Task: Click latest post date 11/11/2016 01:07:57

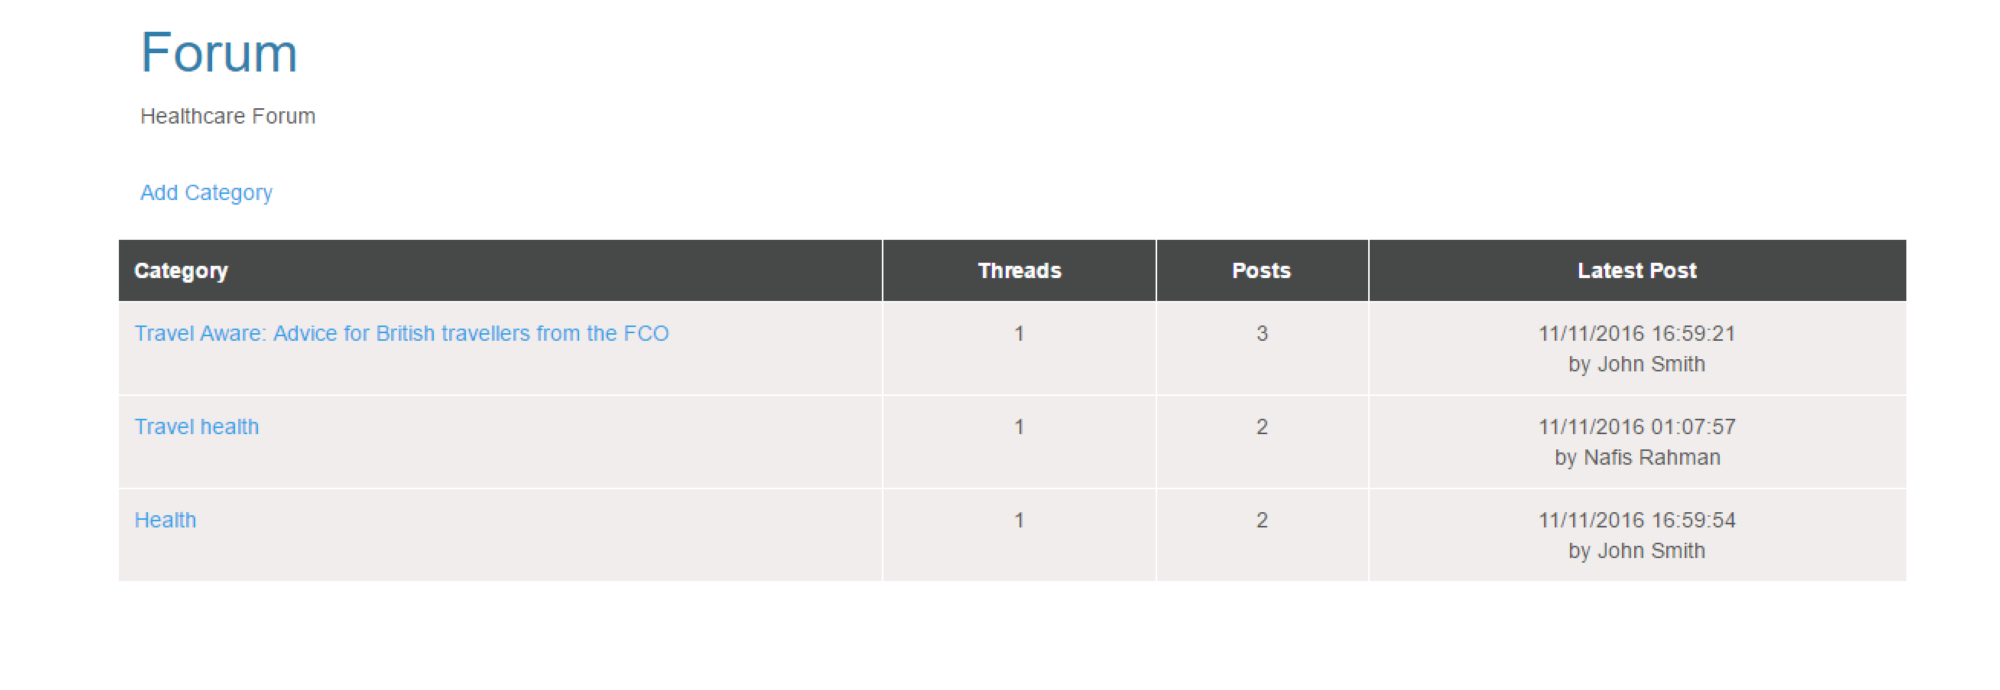Action: (1637, 427)
